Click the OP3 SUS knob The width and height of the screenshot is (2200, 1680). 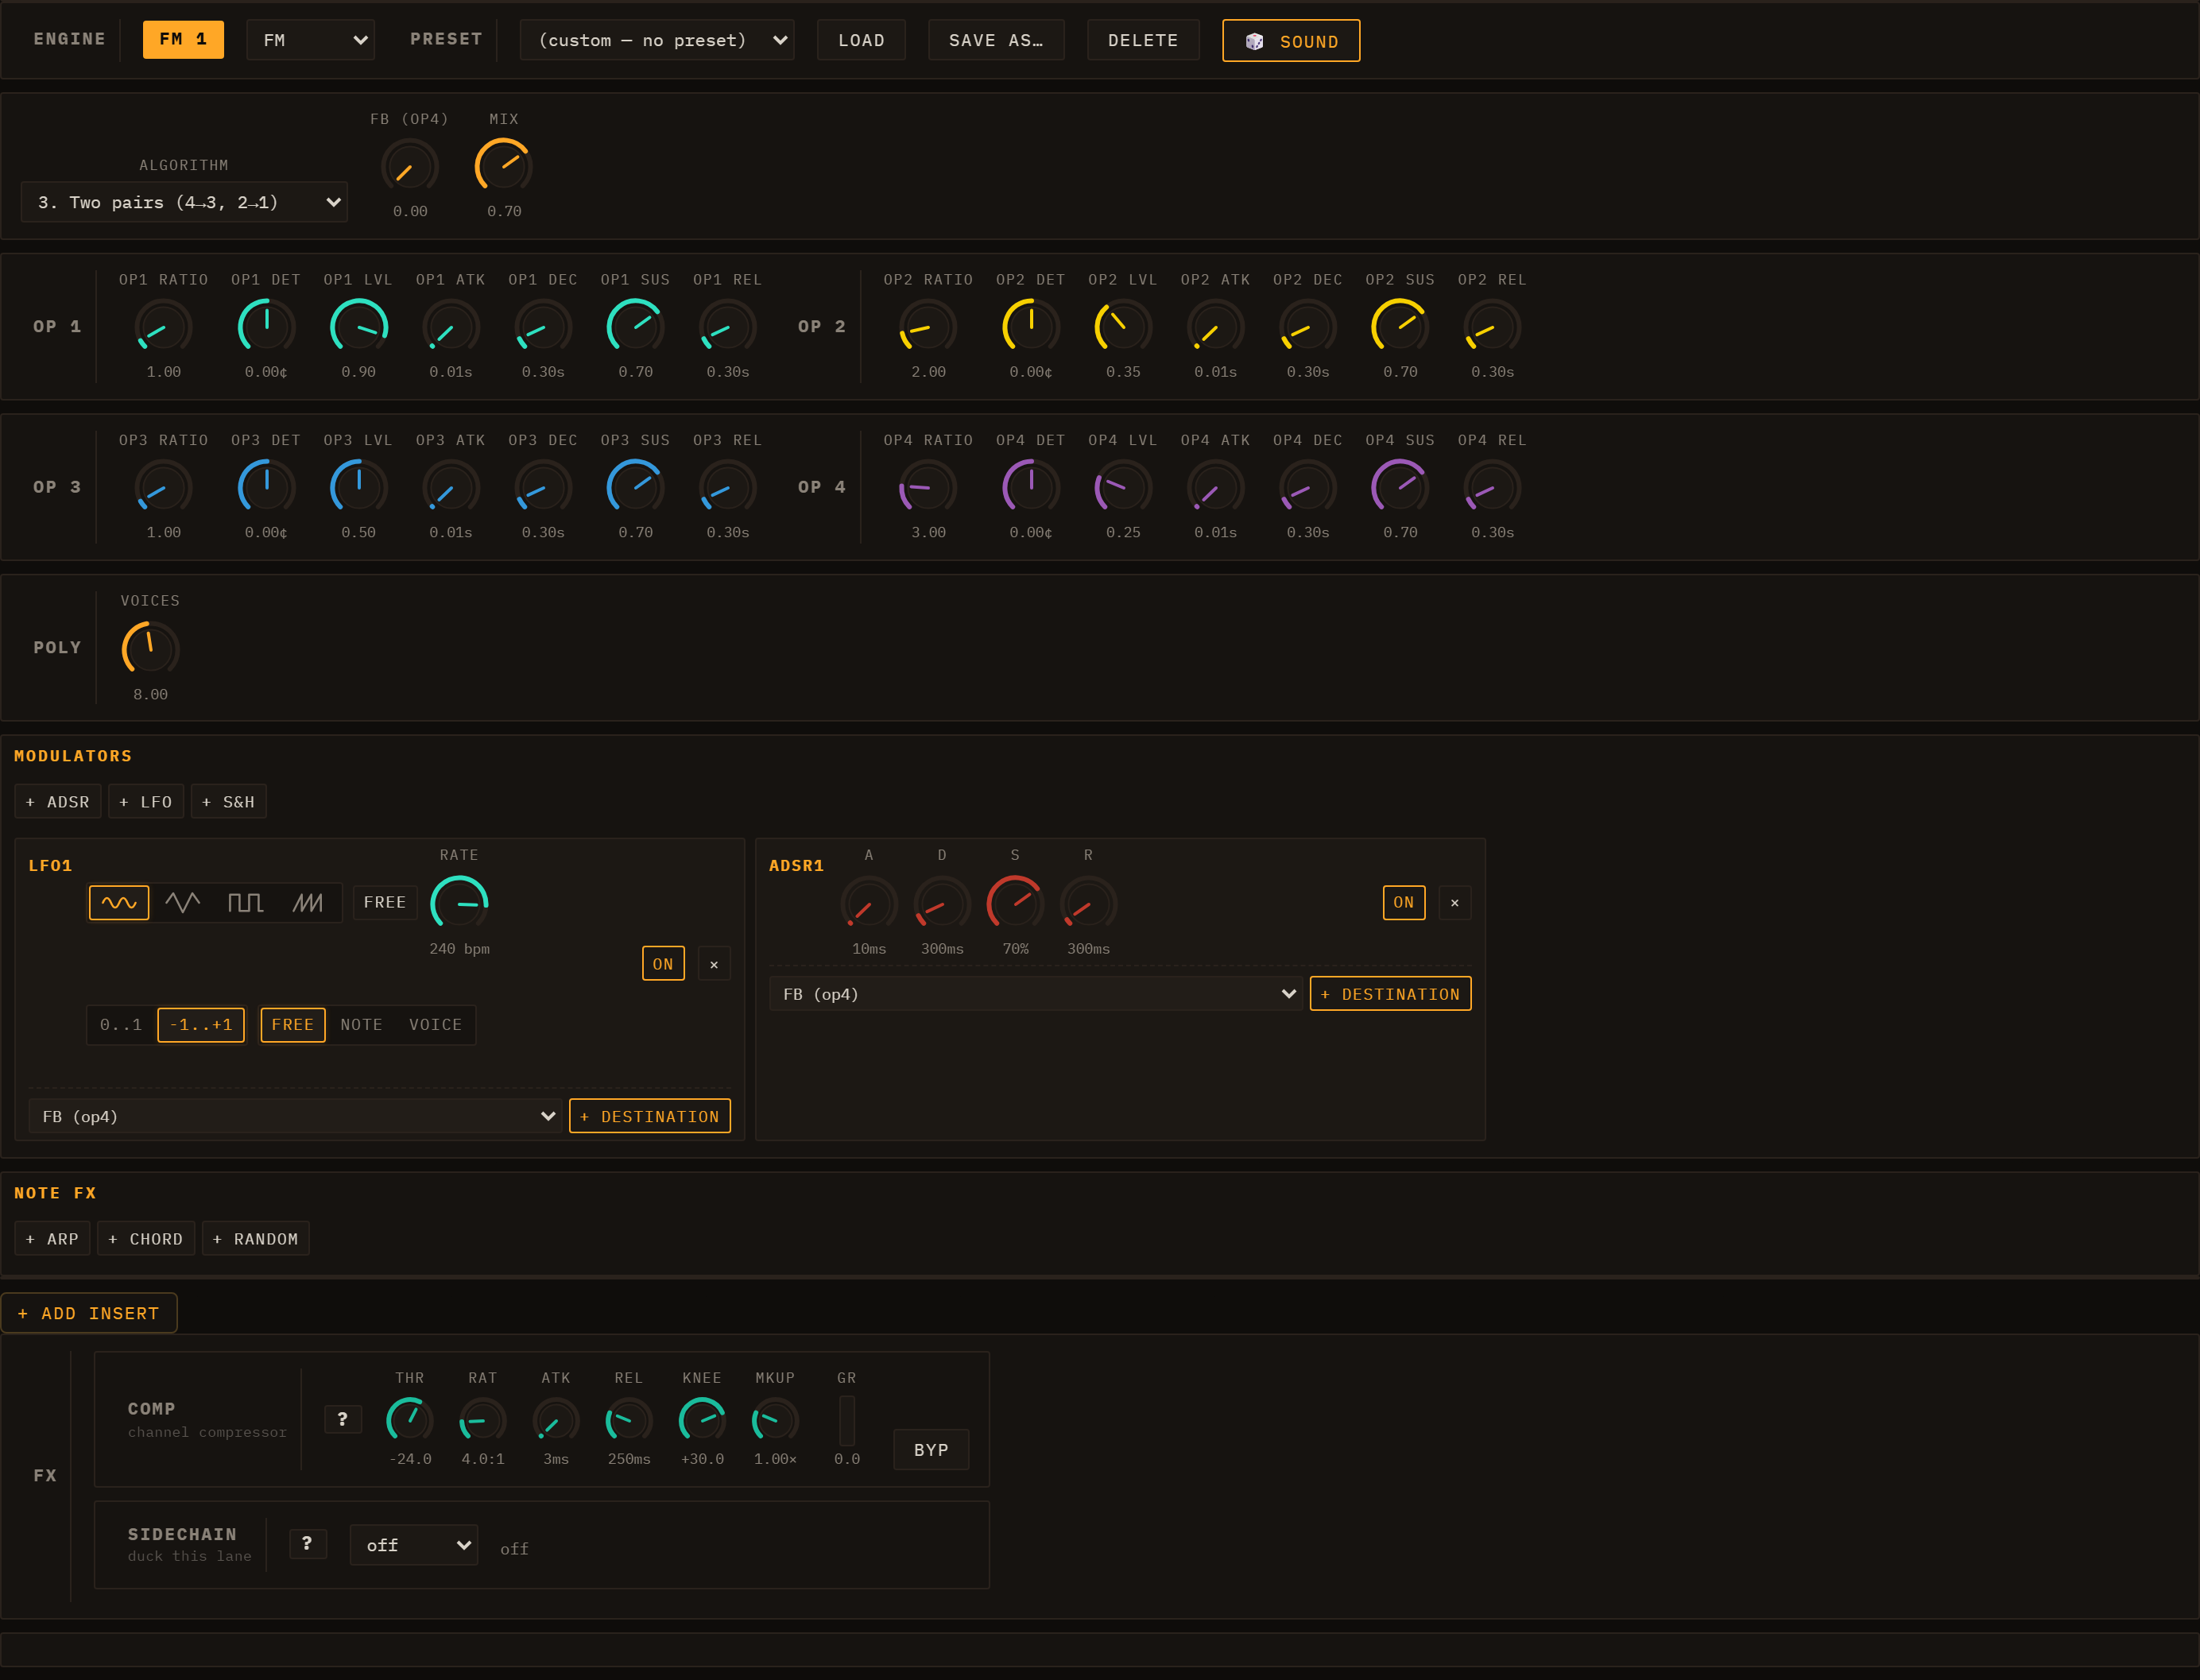[635, 488]
